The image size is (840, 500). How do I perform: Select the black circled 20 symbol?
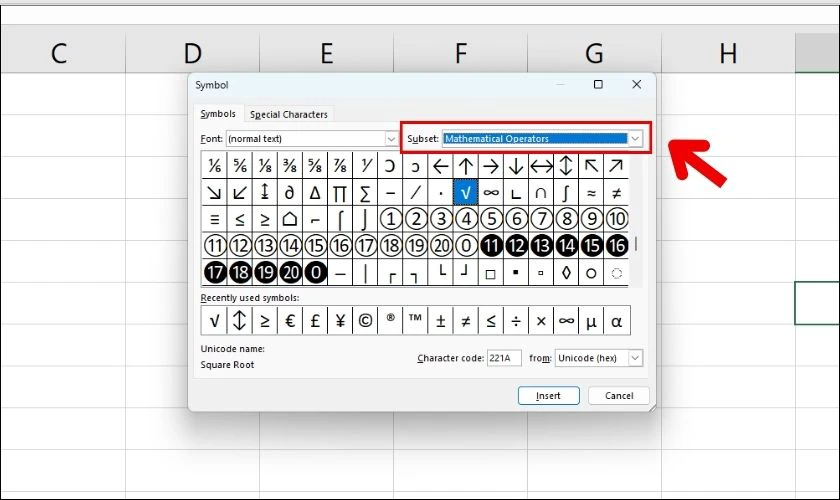click(x=291, y=272)
